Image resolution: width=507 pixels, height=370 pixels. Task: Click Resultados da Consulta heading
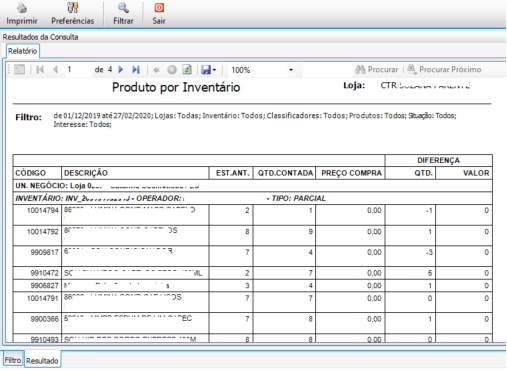click(x=40, y=37)
